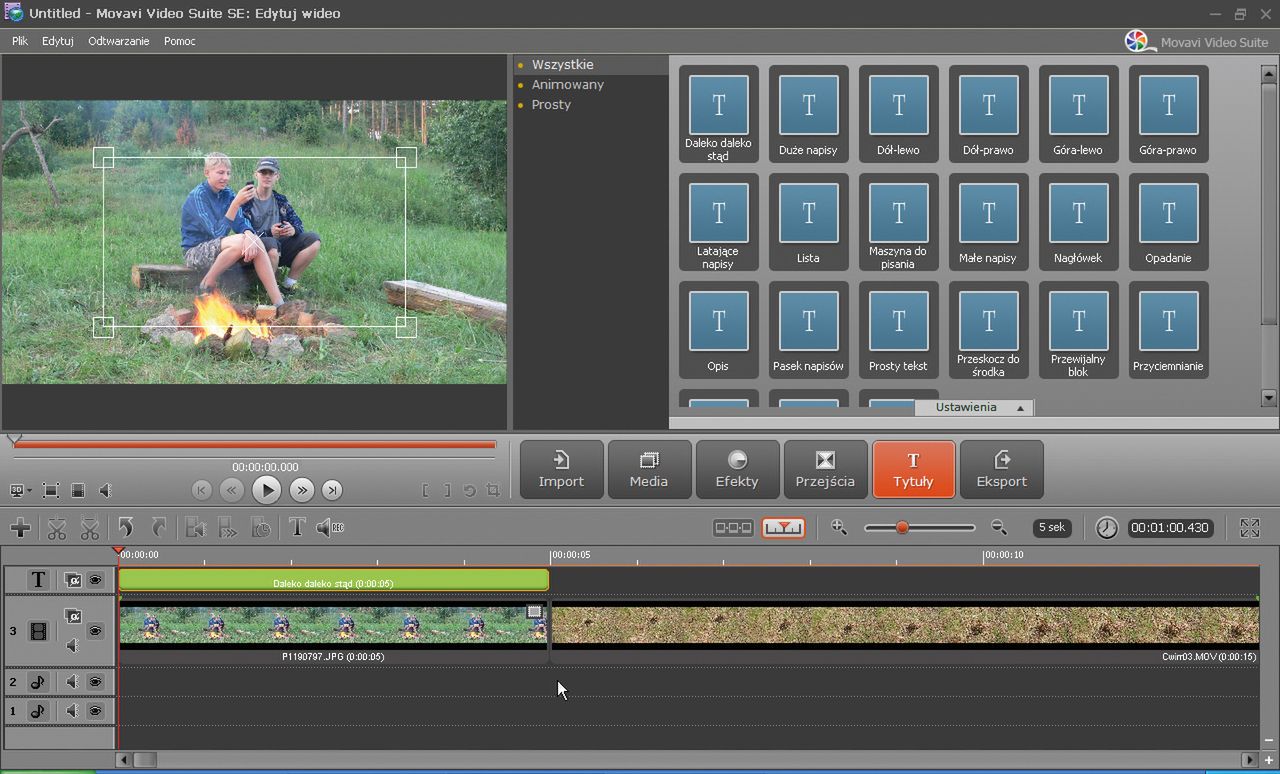
Task: Click the expand timeline arrows icon
Action: pyautogui.click(x=1250, y=528)
